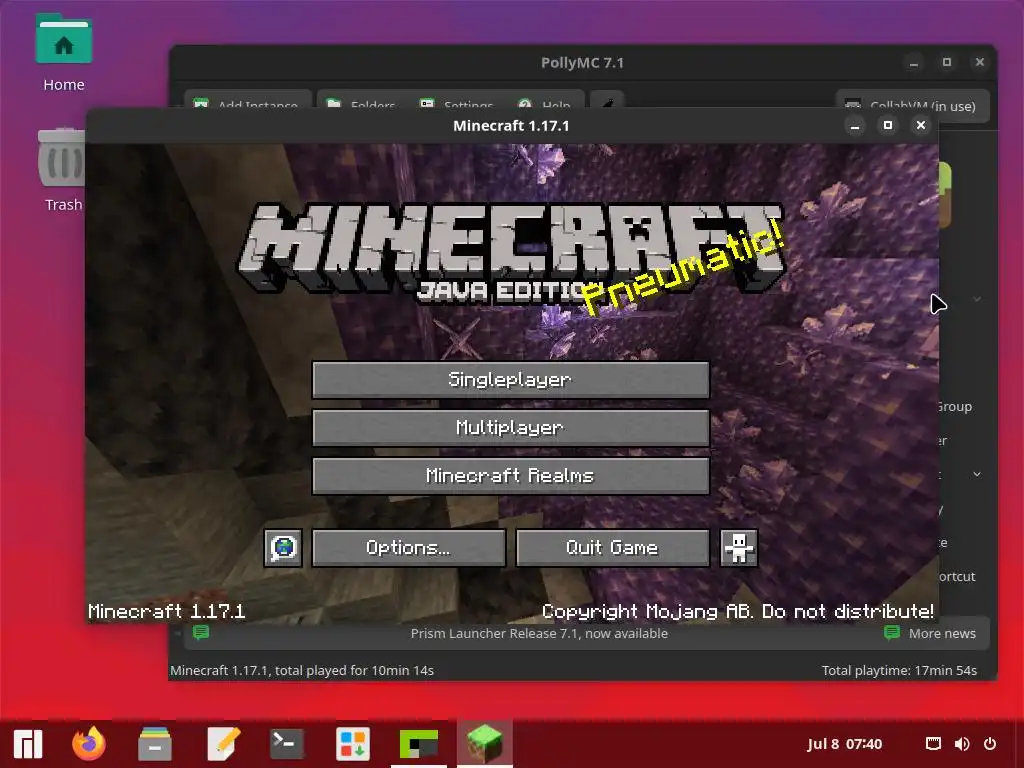Image resolution: width=1024 pixels, height=768 pixels.
Task: Open the Options menu
Action: pos(408,547)
